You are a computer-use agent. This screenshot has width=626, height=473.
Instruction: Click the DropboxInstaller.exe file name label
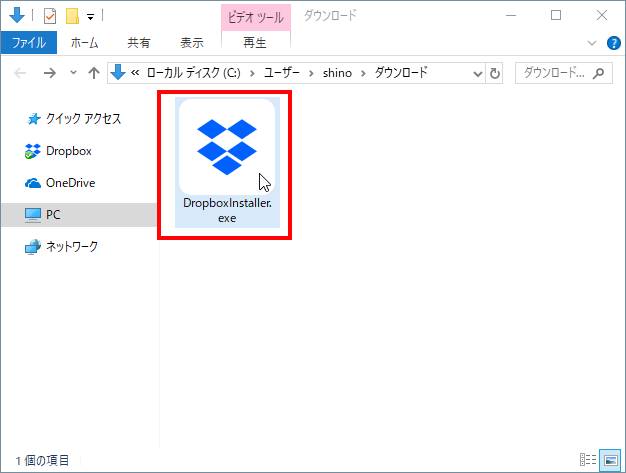click(227, 210)
